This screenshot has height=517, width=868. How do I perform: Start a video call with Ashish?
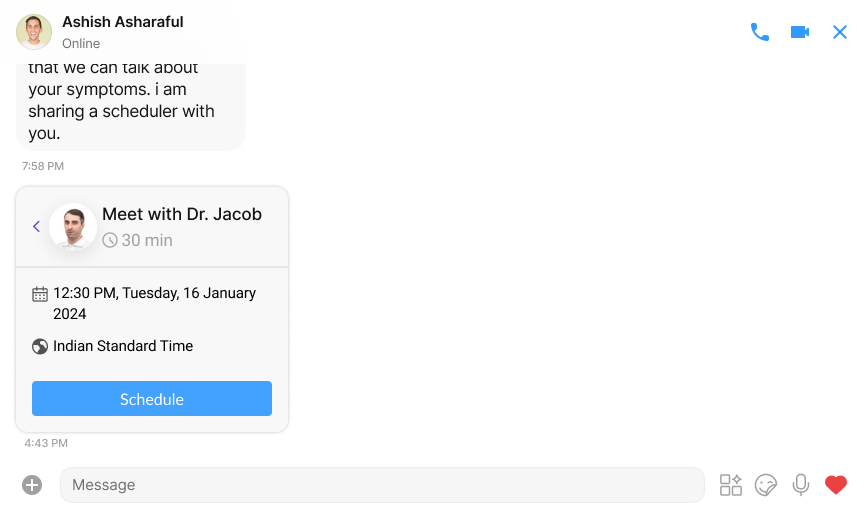pos(800,32)
